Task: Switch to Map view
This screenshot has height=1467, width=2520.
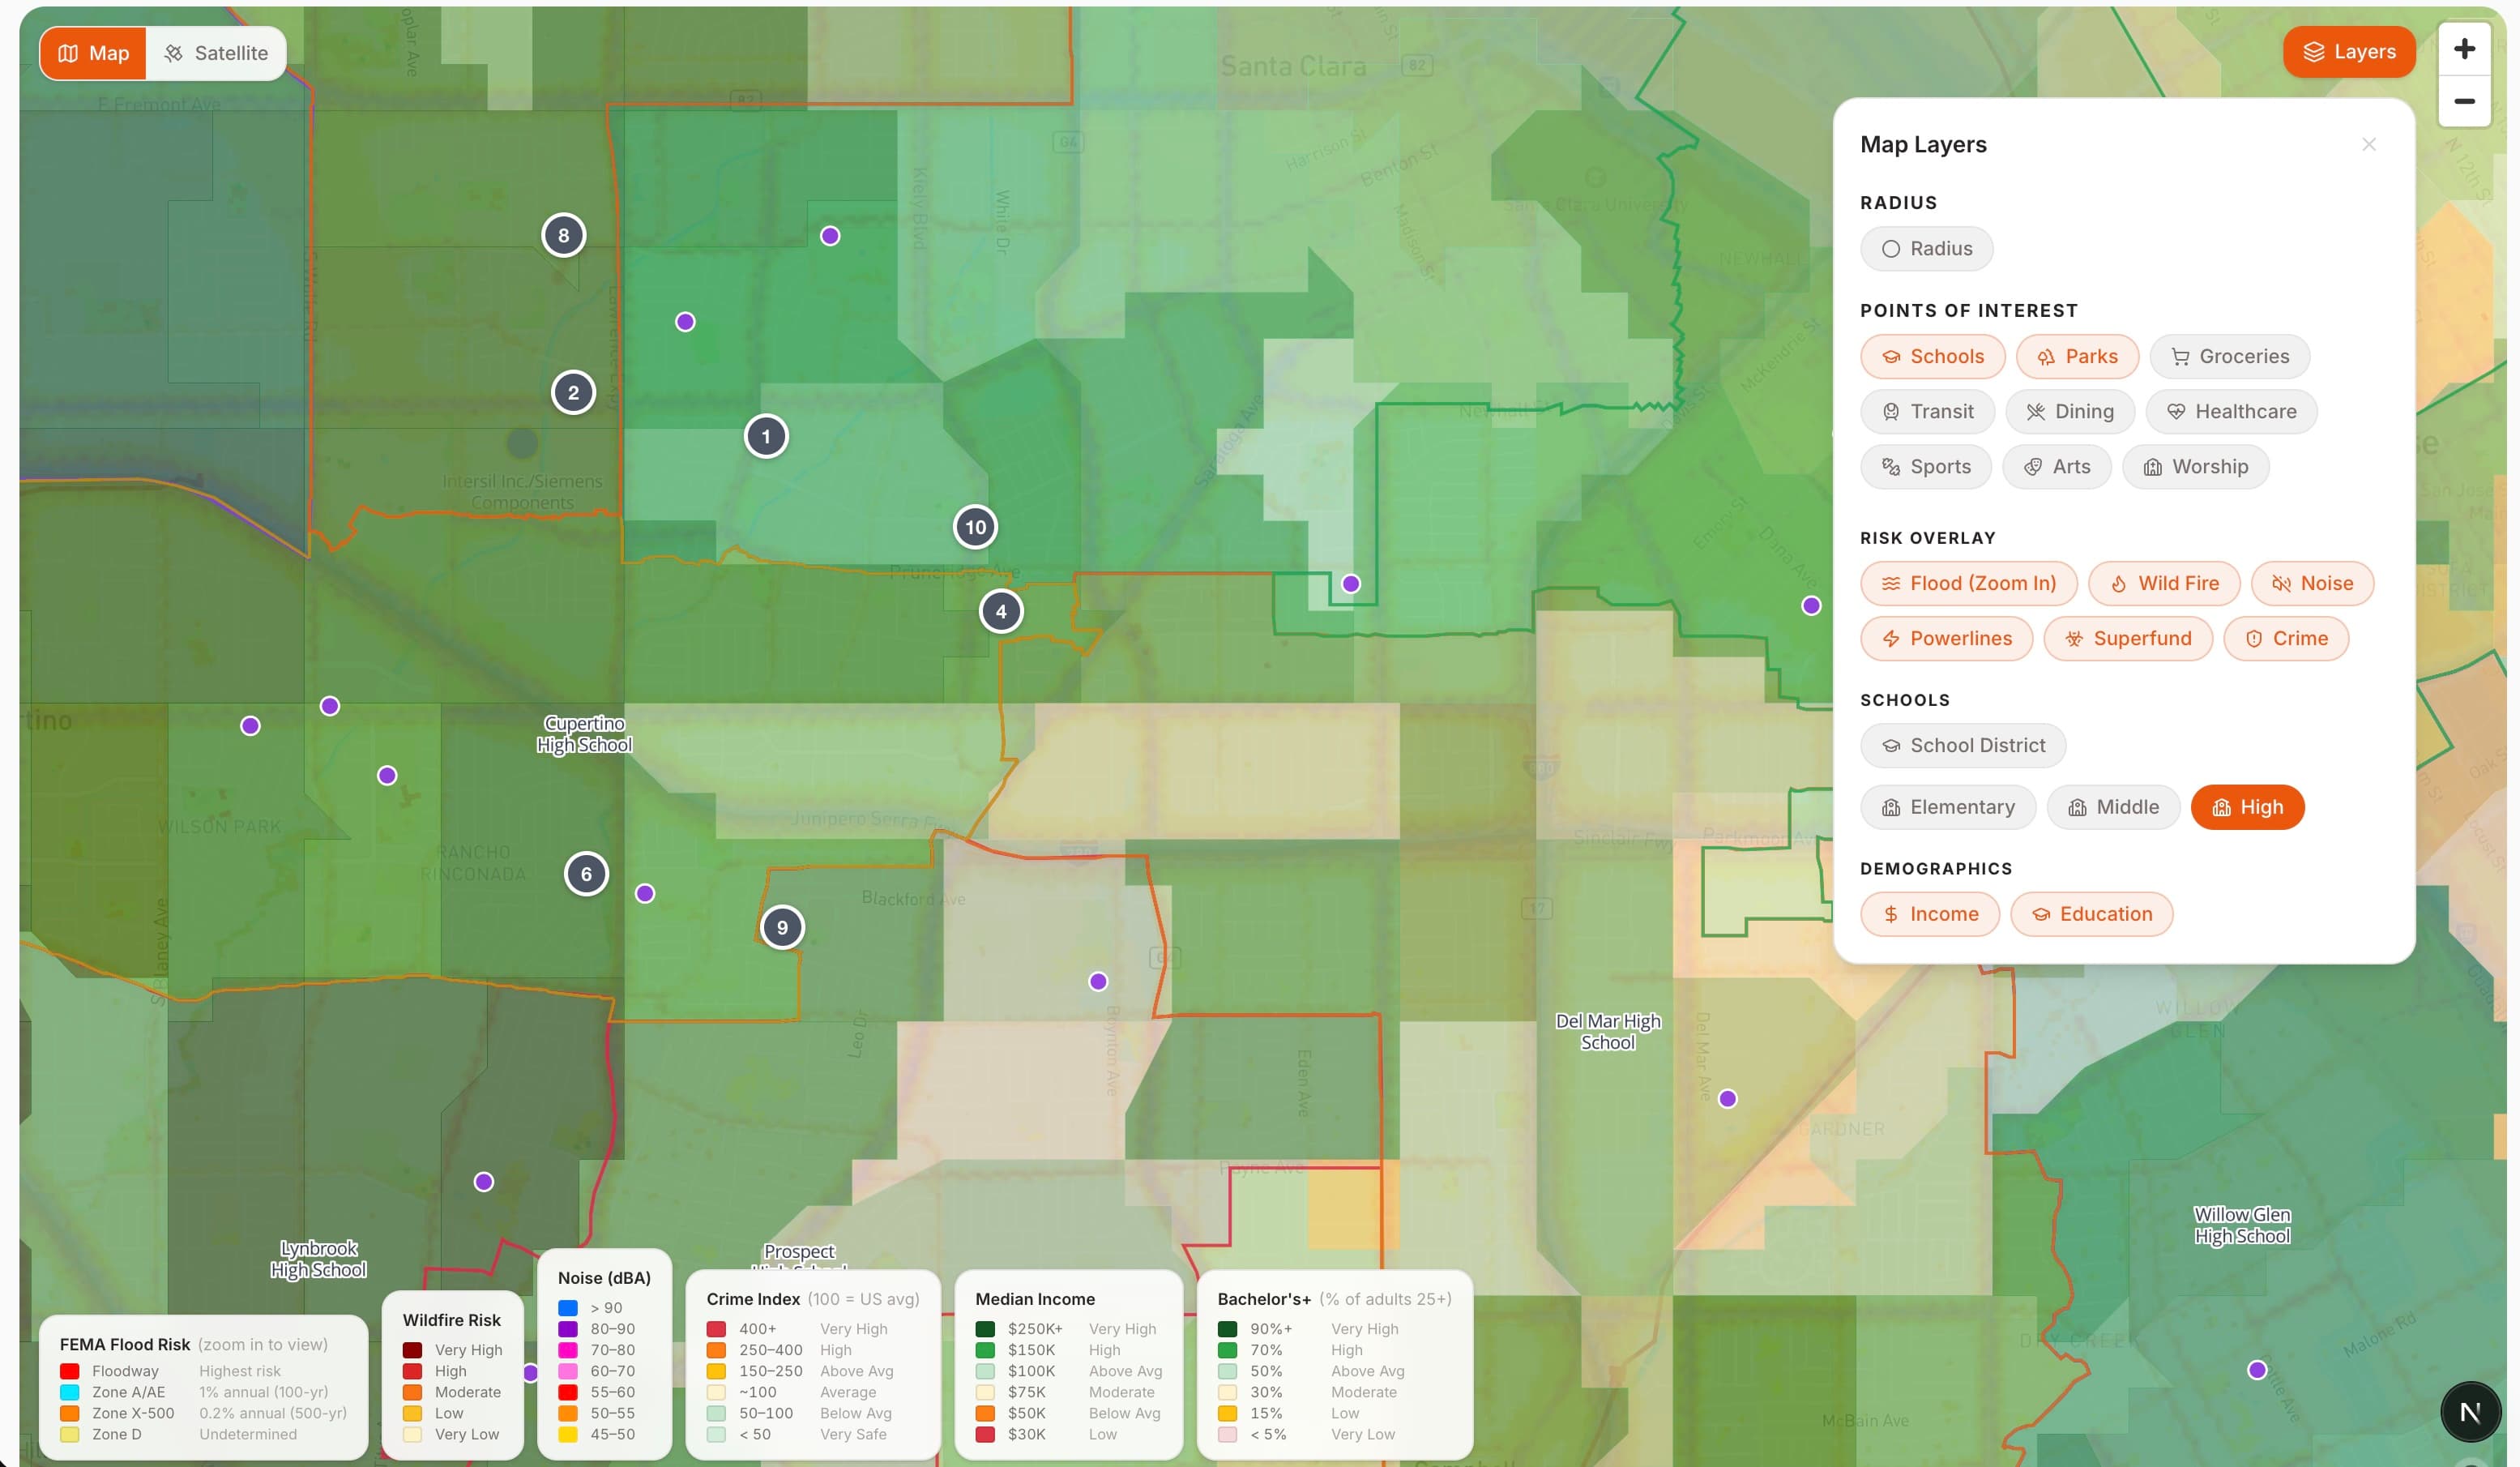Action: coord(92,53)
